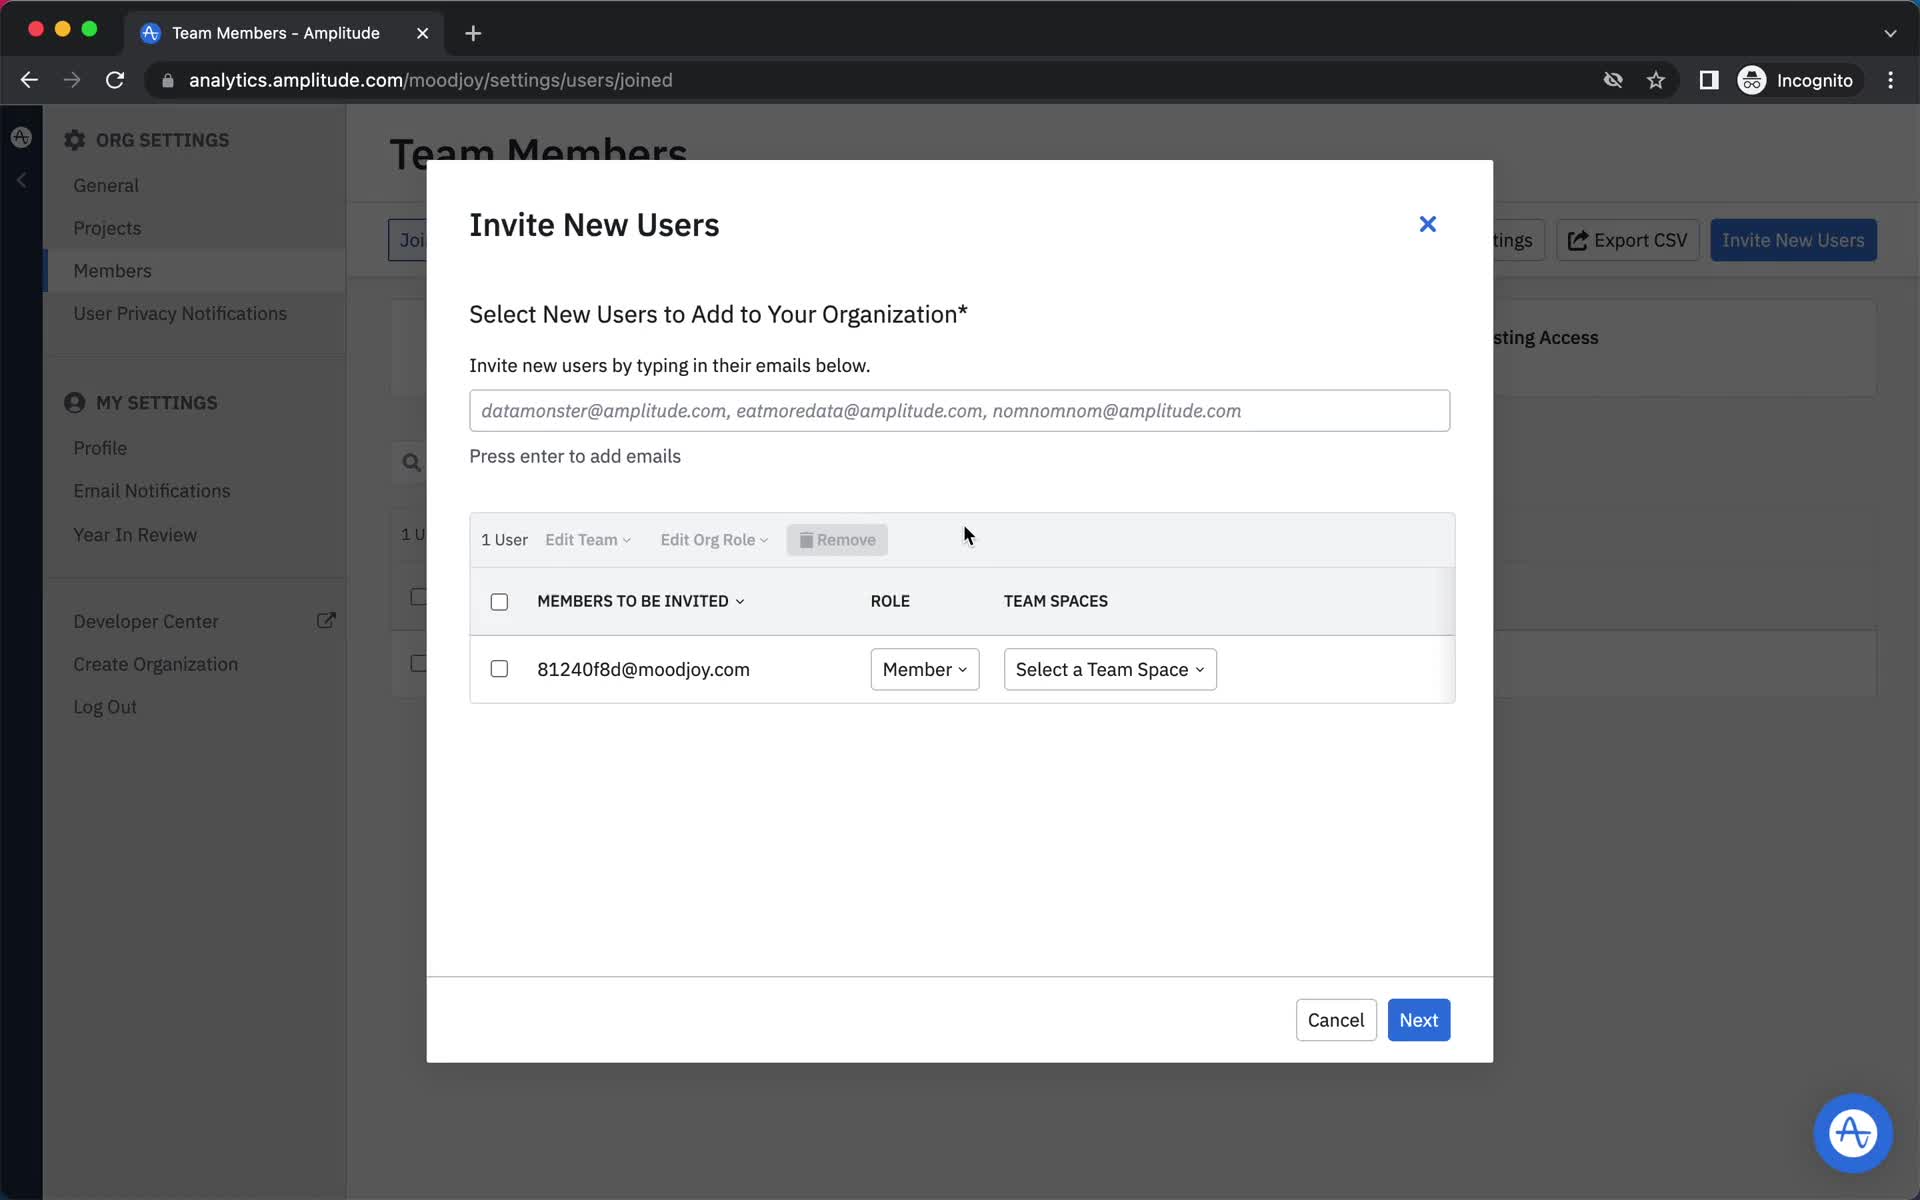
Task: Open the Org Settings General menu item
Action: (105, 184)
